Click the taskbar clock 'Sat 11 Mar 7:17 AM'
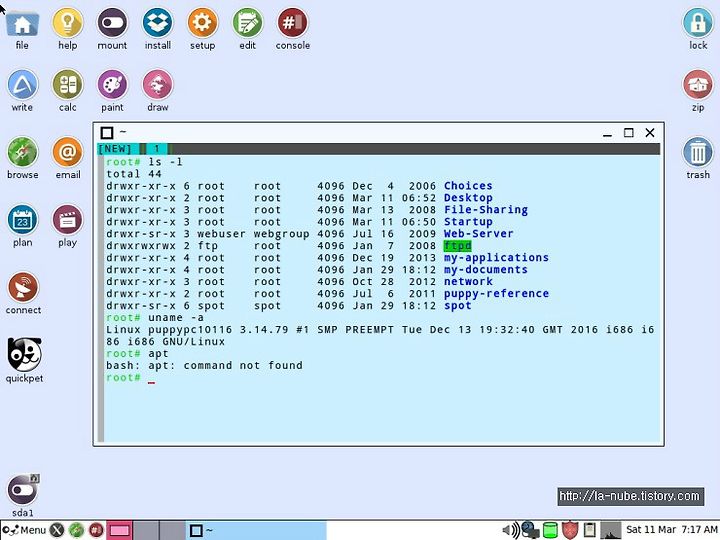This screenshot has height=540, width=720. [x=671, y=529]
